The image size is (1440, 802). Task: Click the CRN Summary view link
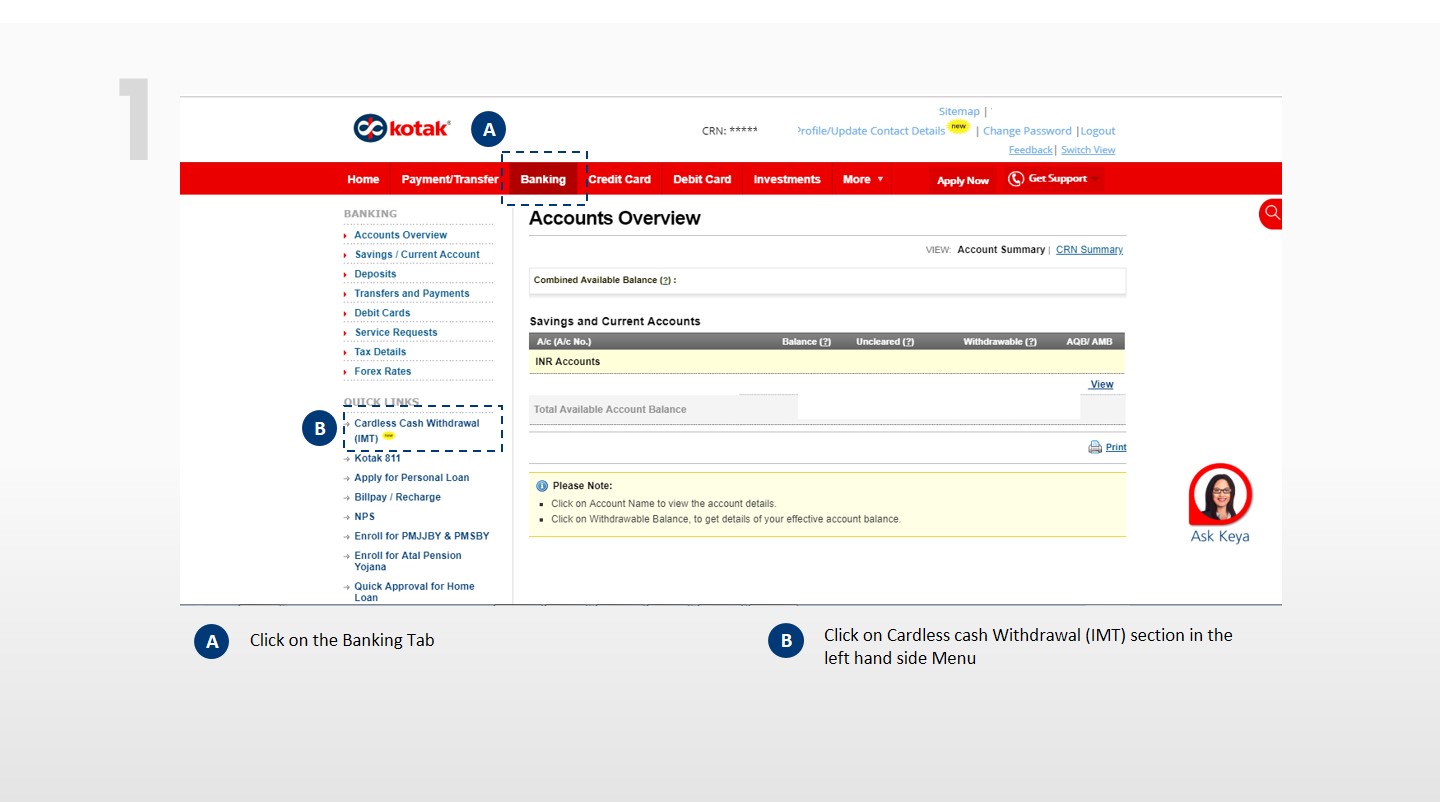[1089, 250]
